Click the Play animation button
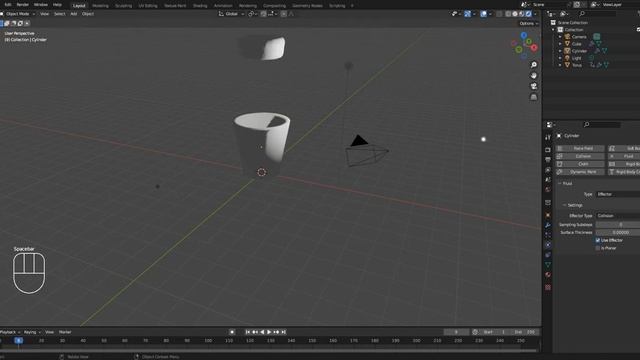The width and height of the screenshot is (640, 360). click(269, 332)
